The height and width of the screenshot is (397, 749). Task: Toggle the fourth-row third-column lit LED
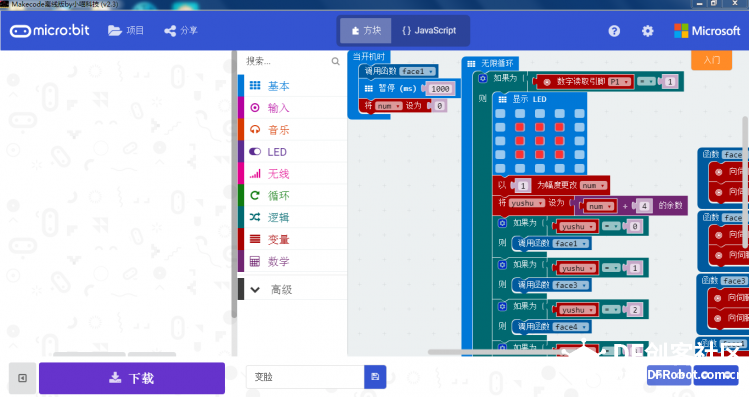[540, 154]
